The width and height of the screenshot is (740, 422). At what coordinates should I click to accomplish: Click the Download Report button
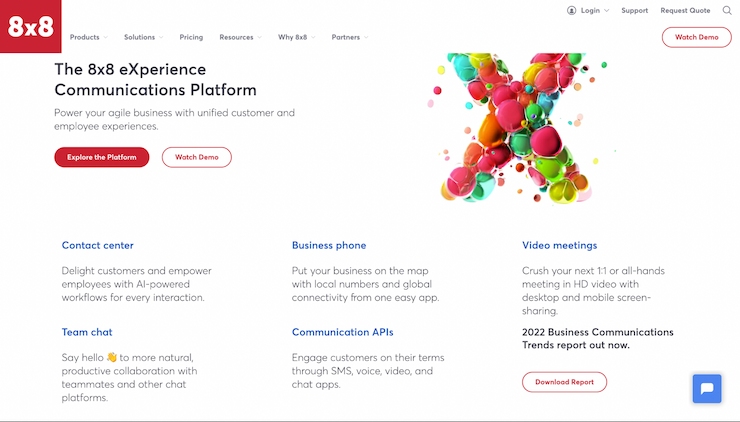click(564, 382)
